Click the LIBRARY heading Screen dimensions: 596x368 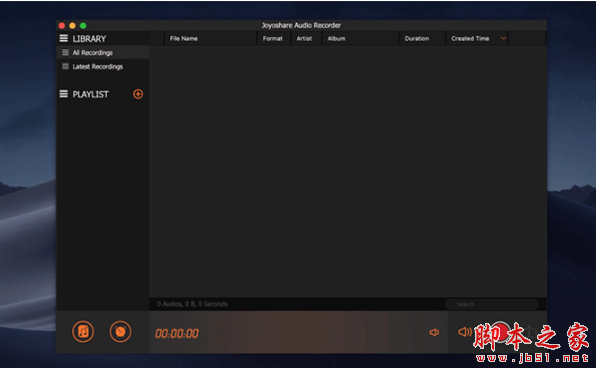pos(89,39)
